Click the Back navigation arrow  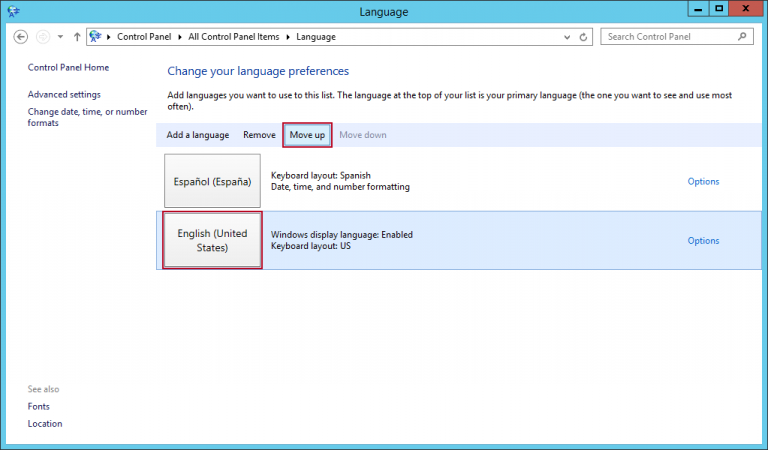point(22,37)
